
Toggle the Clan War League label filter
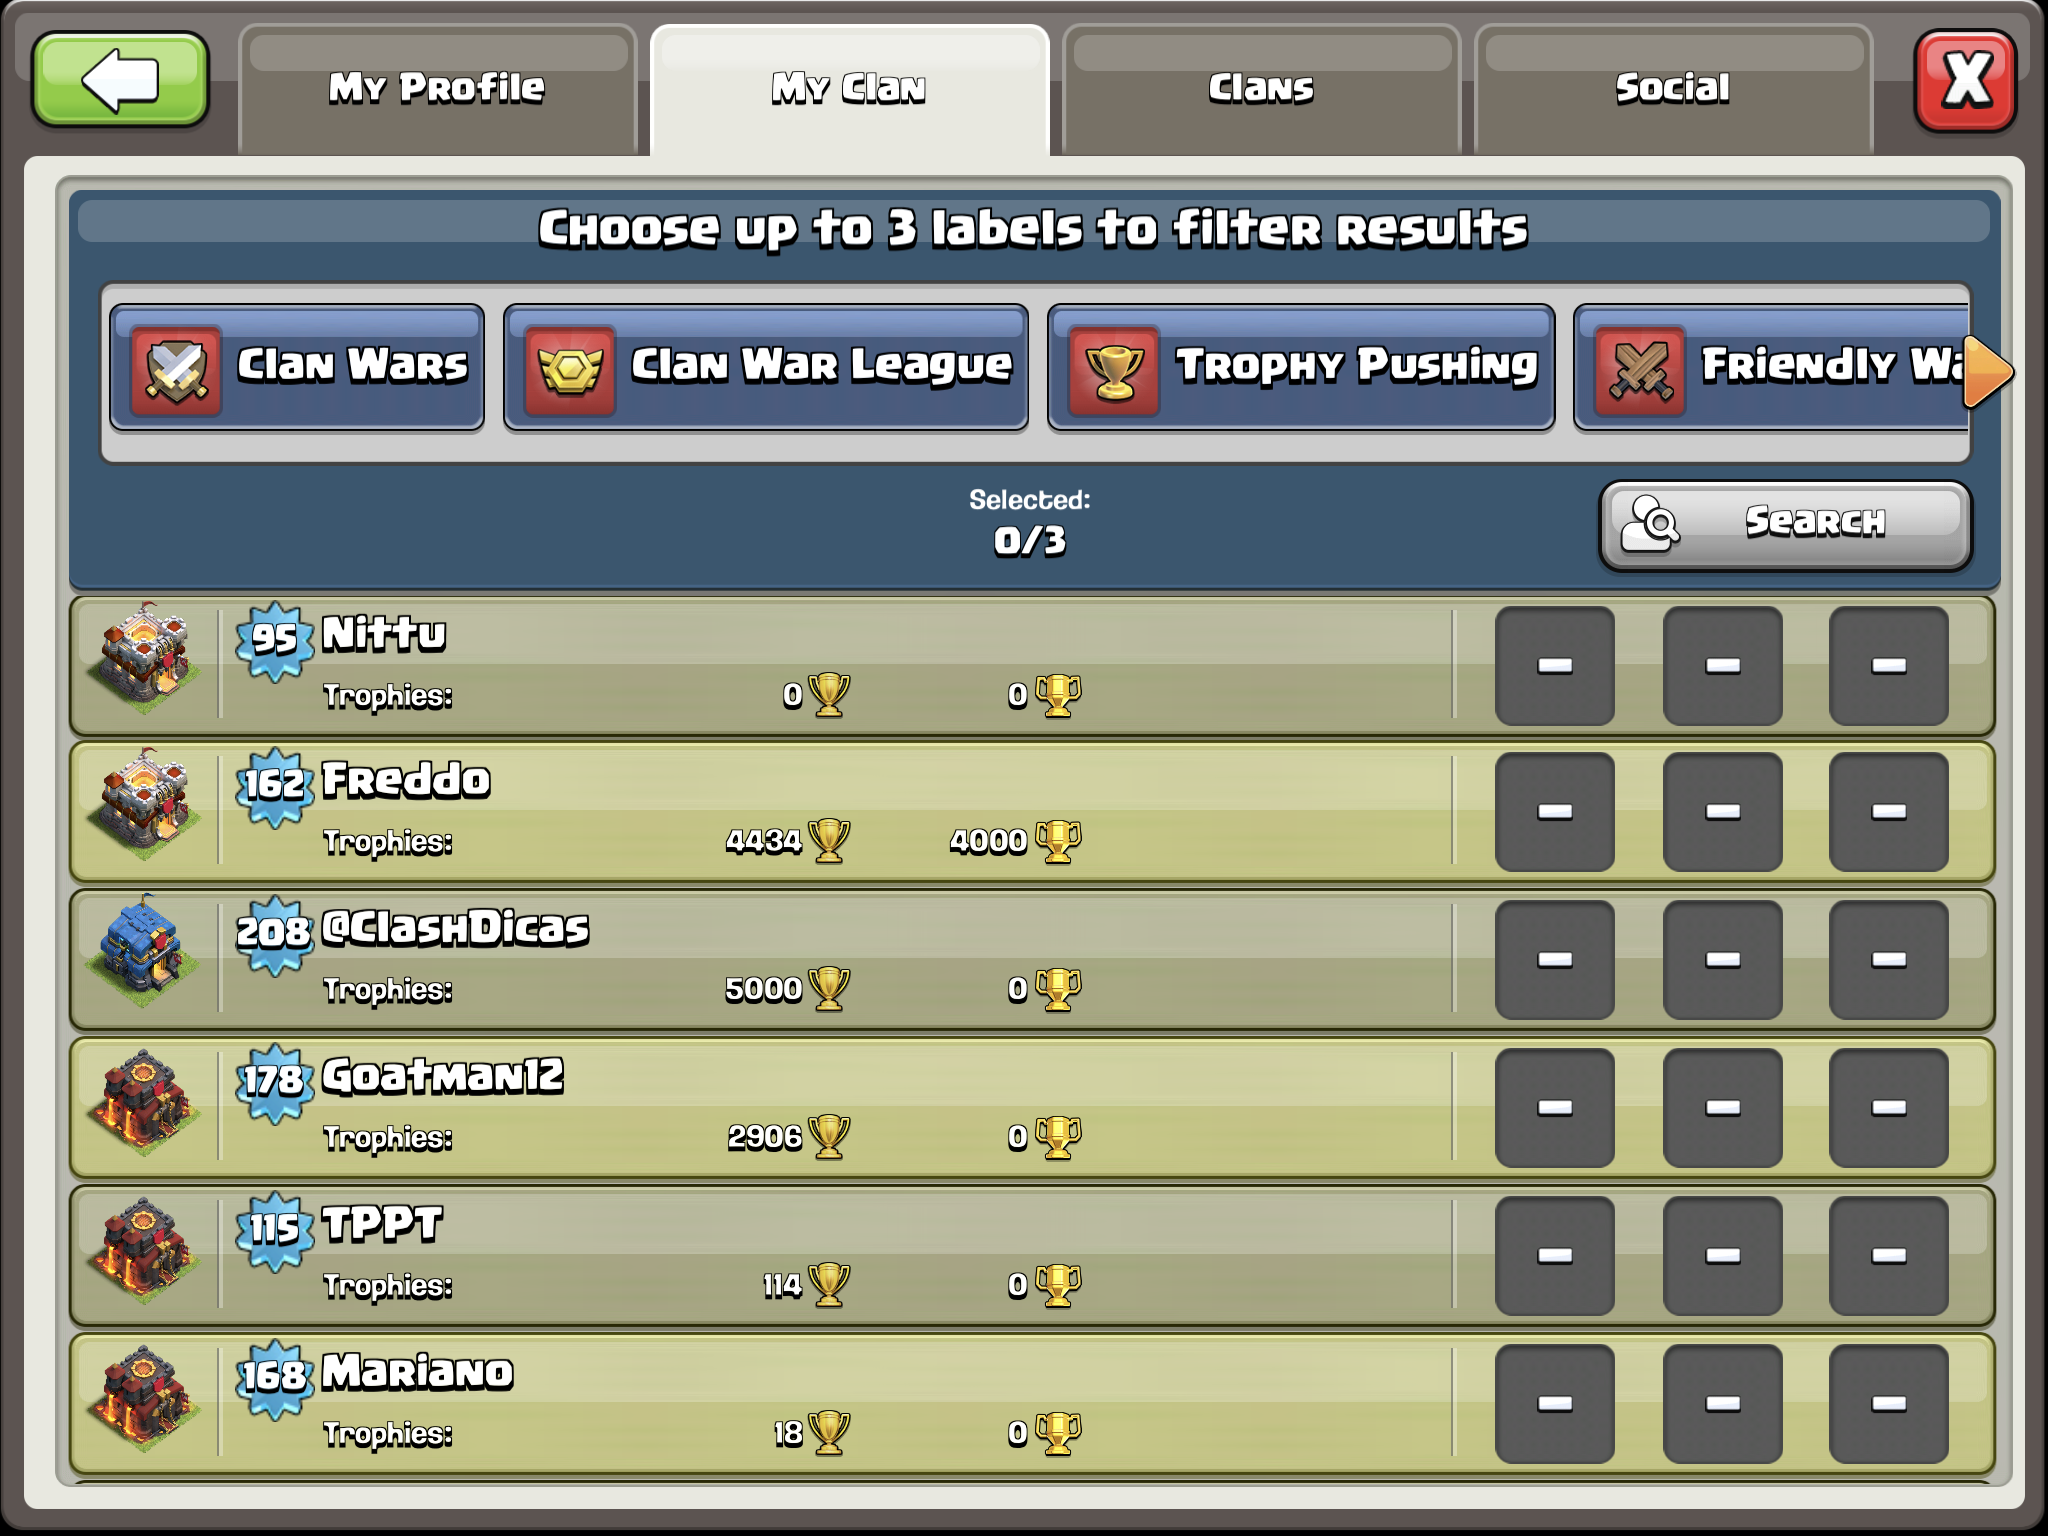(766, 368)
